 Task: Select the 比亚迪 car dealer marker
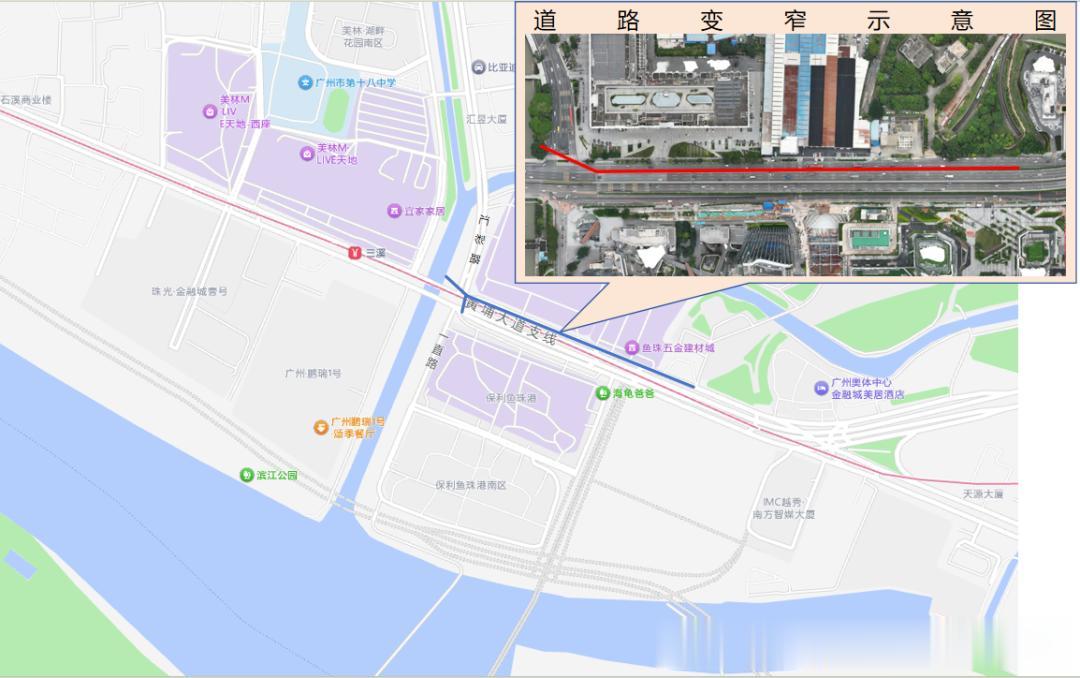point(479,67)
